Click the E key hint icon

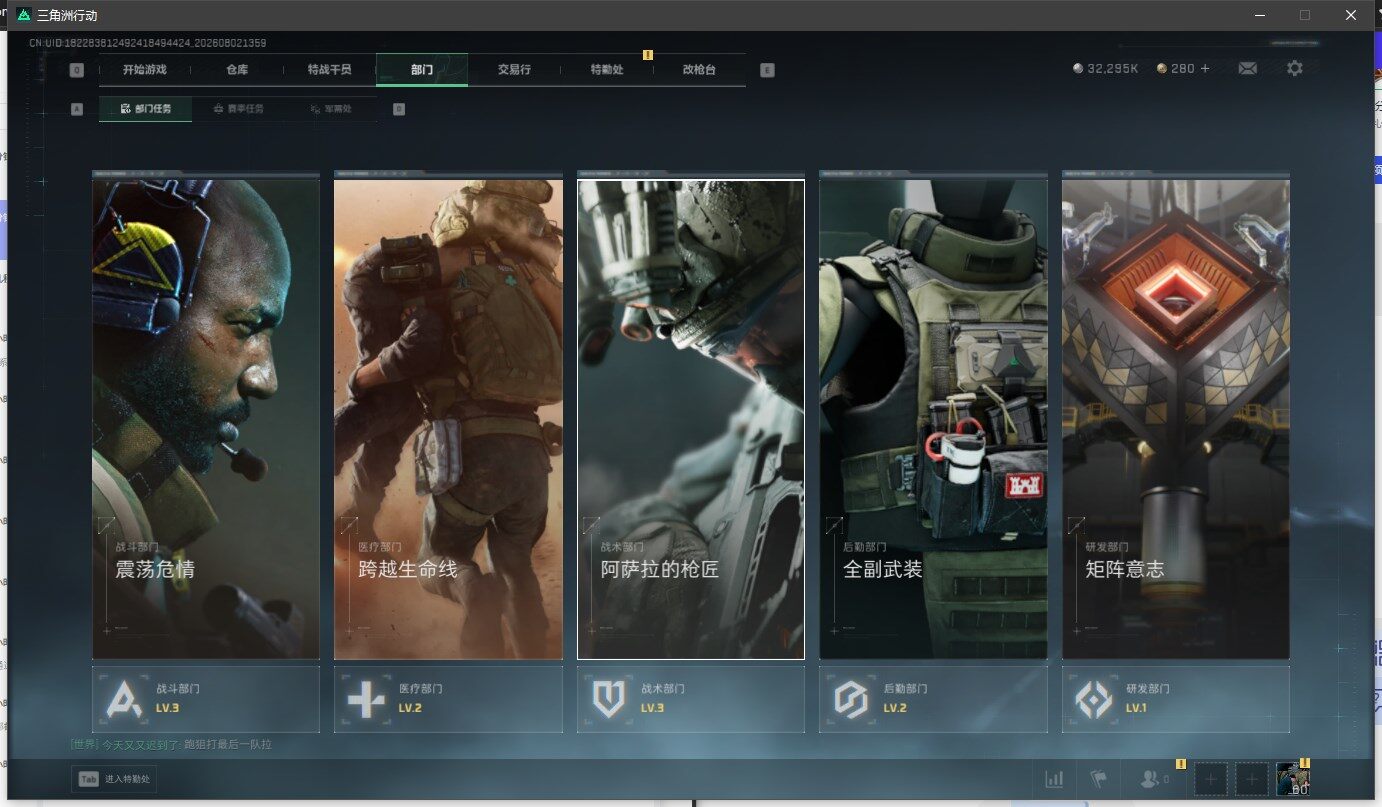(767, 70)
